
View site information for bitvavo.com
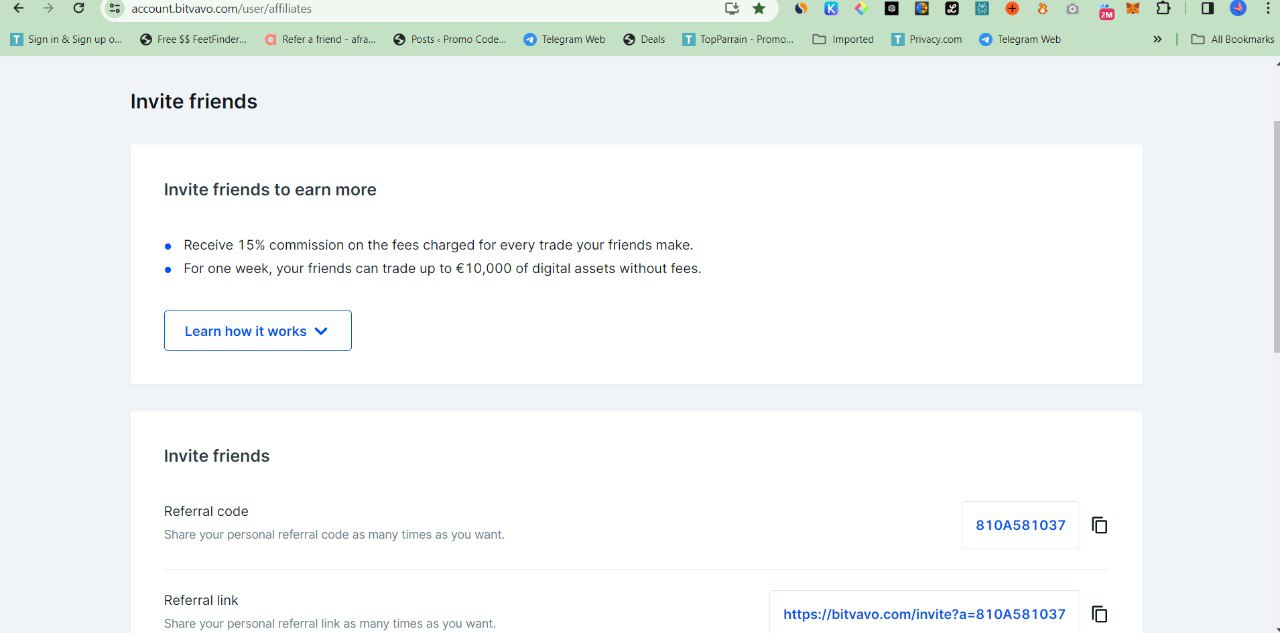point(115,8)
